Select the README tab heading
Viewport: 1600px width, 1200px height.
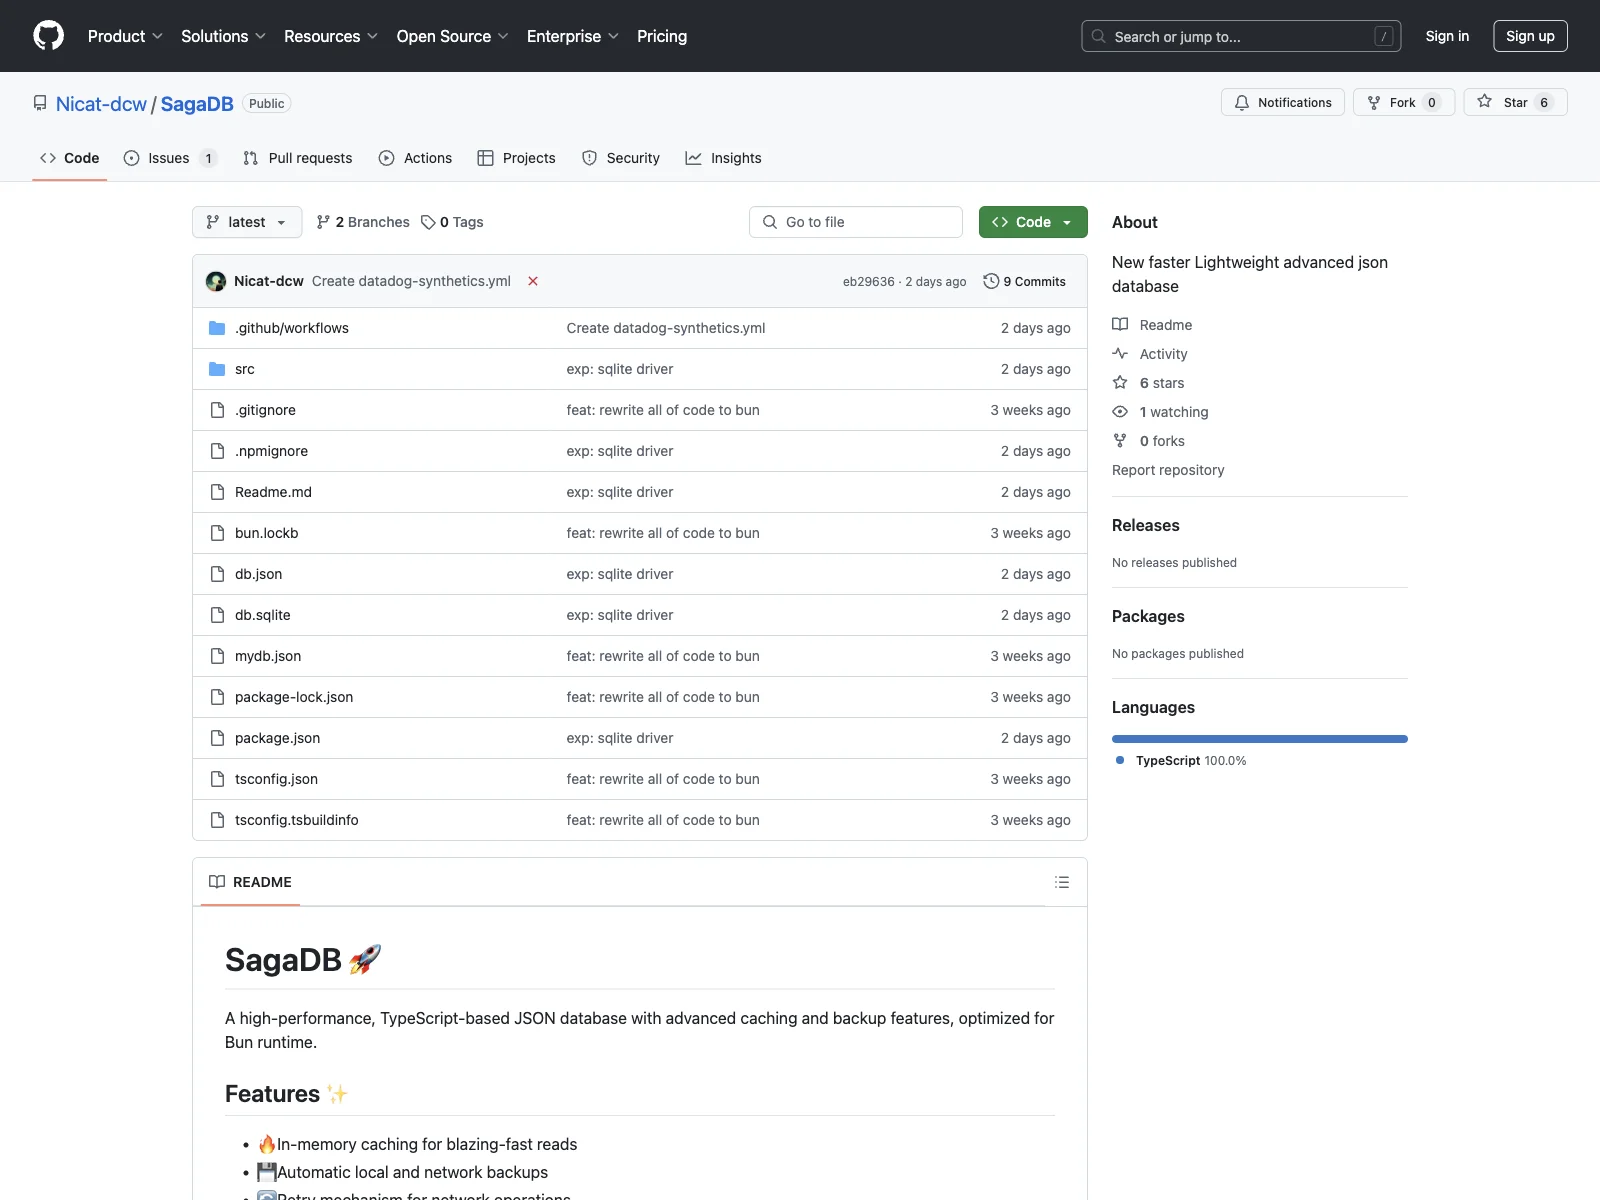coord(250,882)
